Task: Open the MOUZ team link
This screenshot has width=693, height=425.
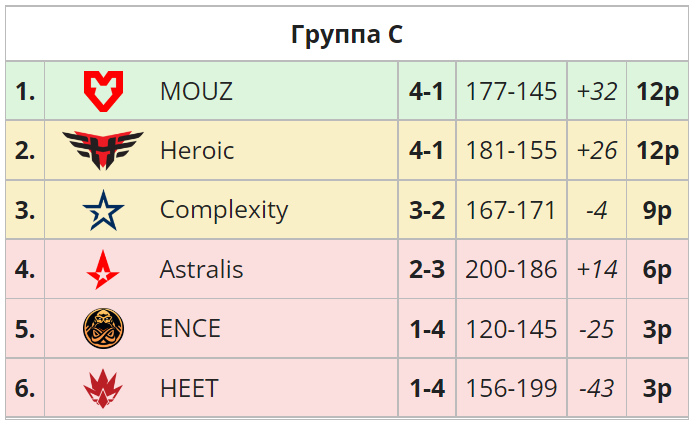Action: pyautogui.click(x=196, y=91)
